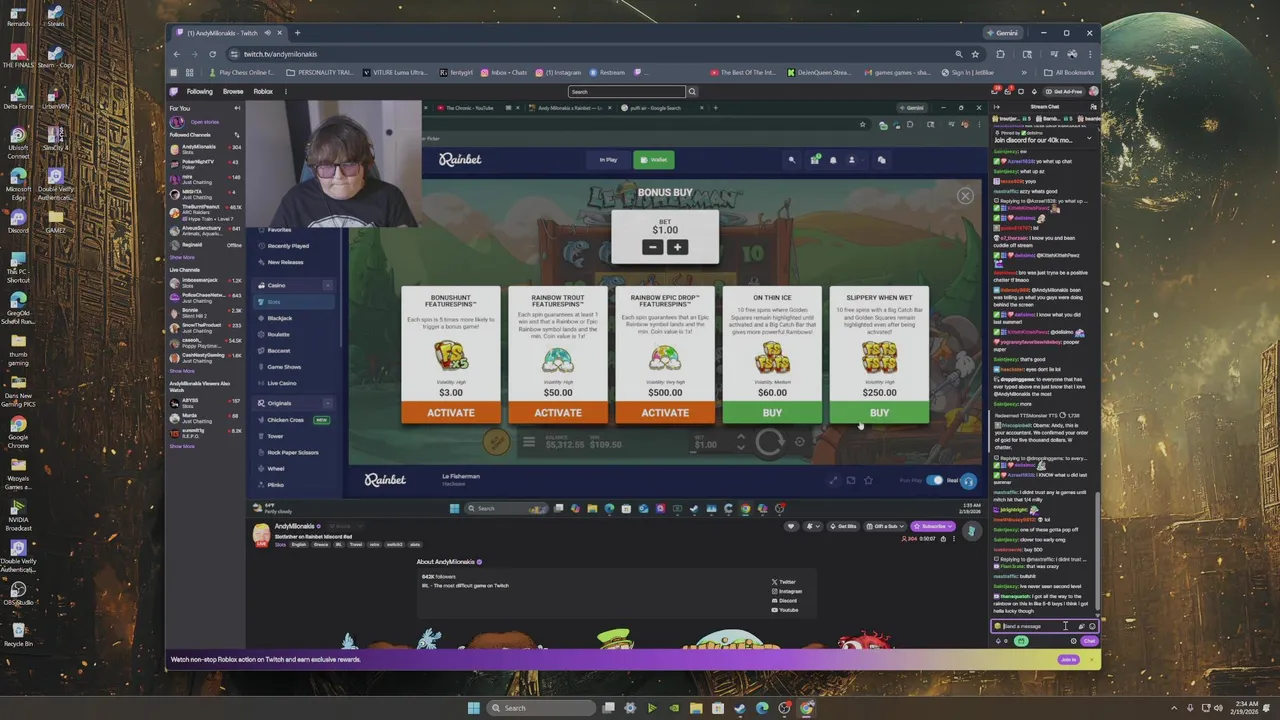Open the Gift a Sub dropdown

coord(886,526)
